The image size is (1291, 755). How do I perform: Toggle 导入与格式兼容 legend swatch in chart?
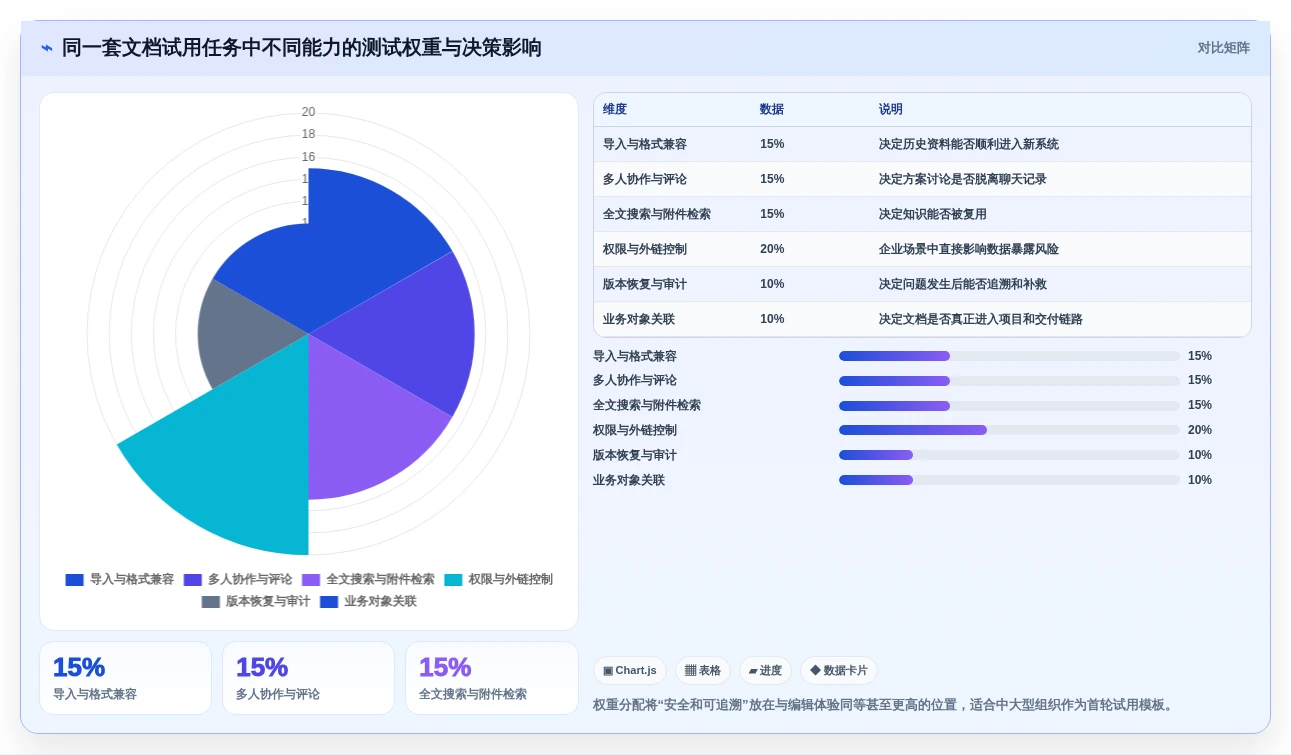(74, 580)
